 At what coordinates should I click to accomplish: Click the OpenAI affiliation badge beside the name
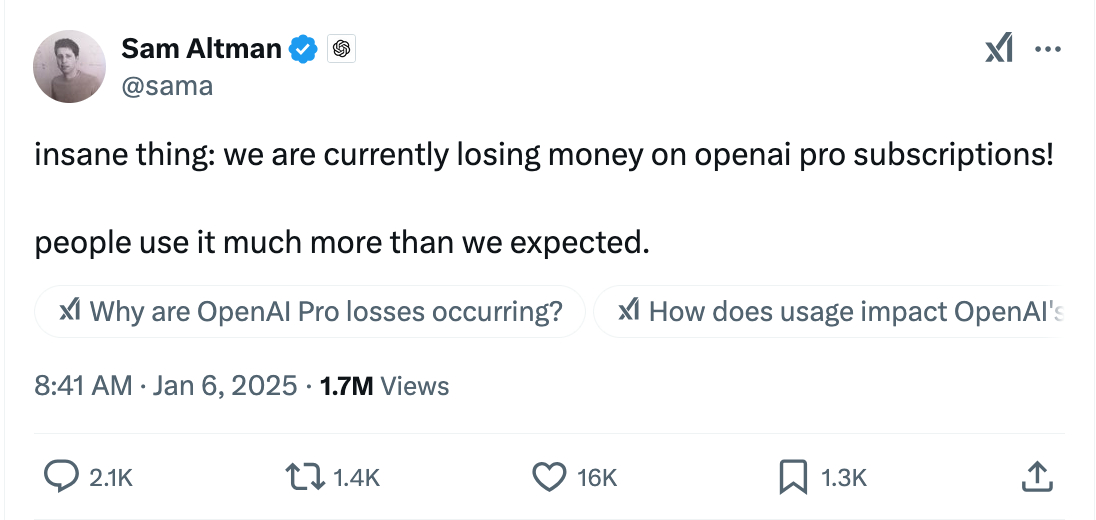[341, 48]
